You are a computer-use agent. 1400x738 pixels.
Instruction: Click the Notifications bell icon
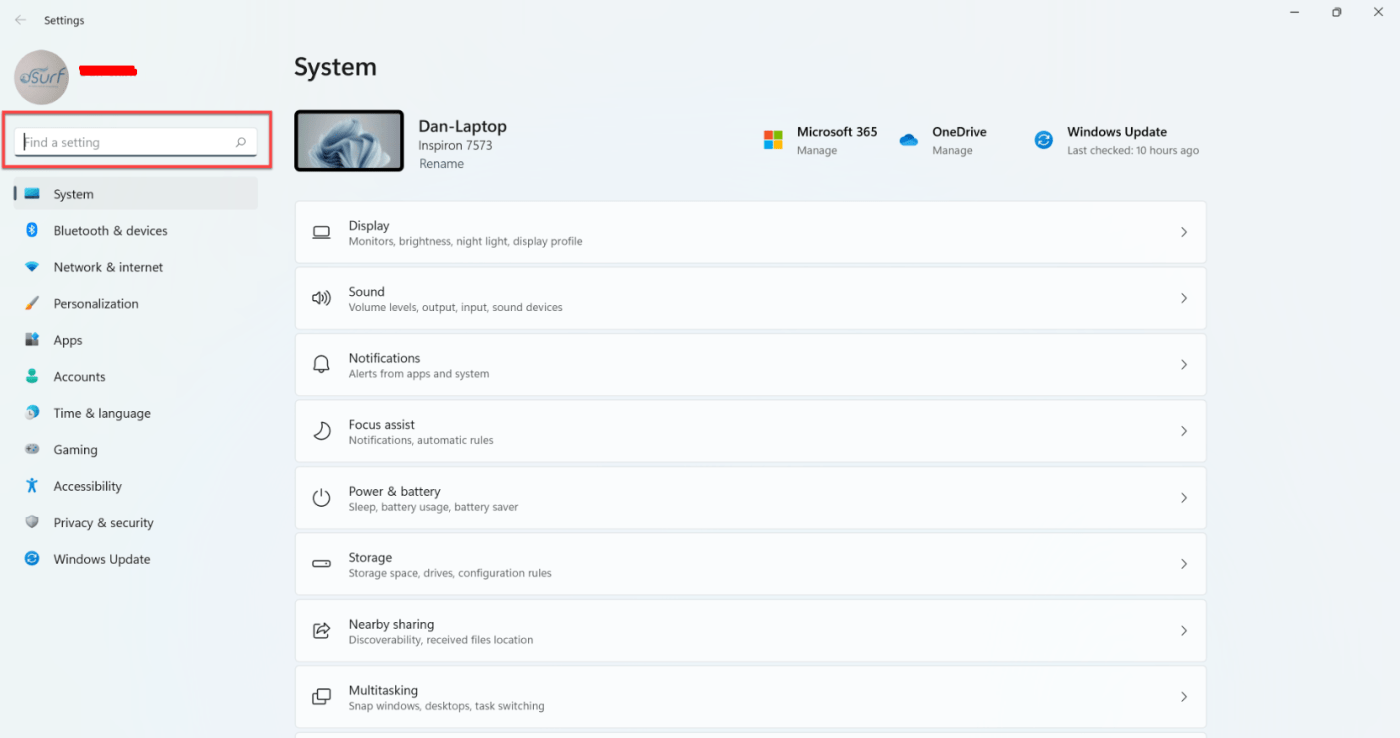point(321,365)
